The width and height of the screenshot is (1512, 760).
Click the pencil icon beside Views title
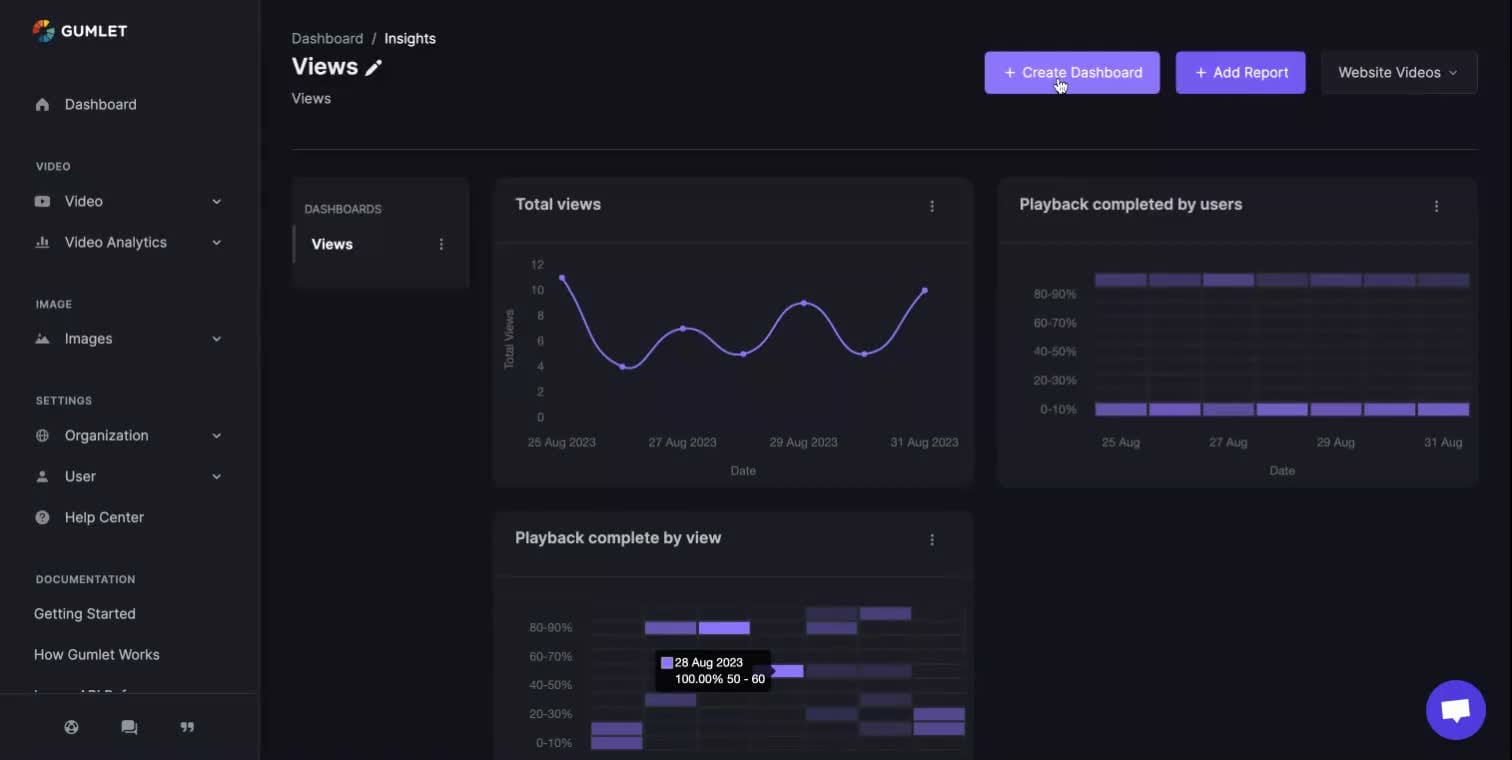pos(374,68)
